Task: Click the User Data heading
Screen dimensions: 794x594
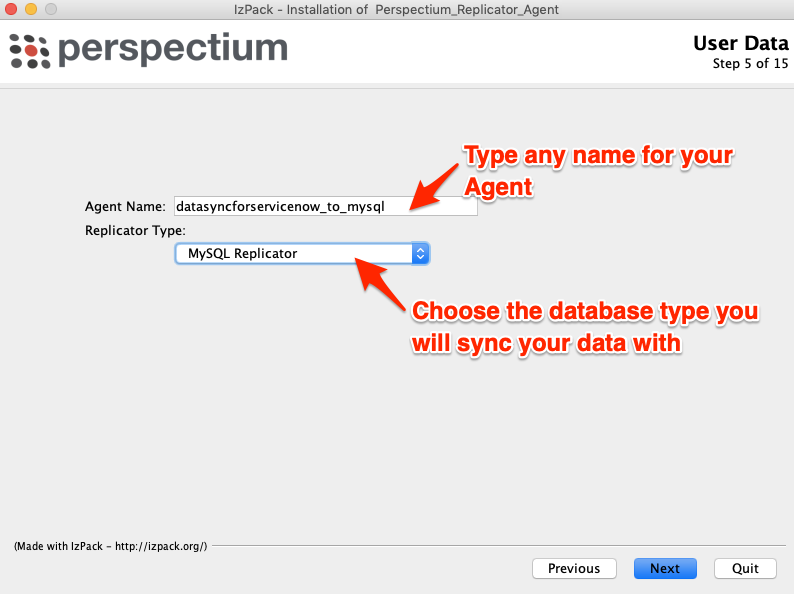Action: [741, 44]
